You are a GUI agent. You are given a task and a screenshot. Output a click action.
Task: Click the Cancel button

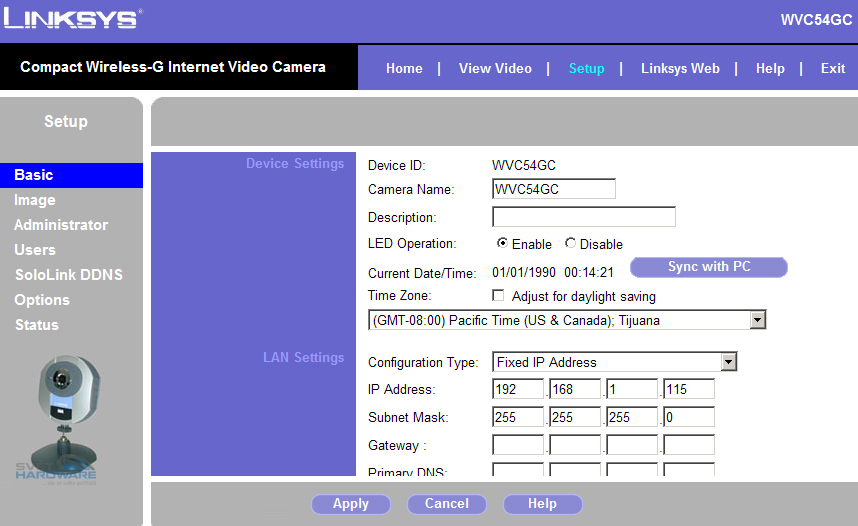click(x=447, y=504)
